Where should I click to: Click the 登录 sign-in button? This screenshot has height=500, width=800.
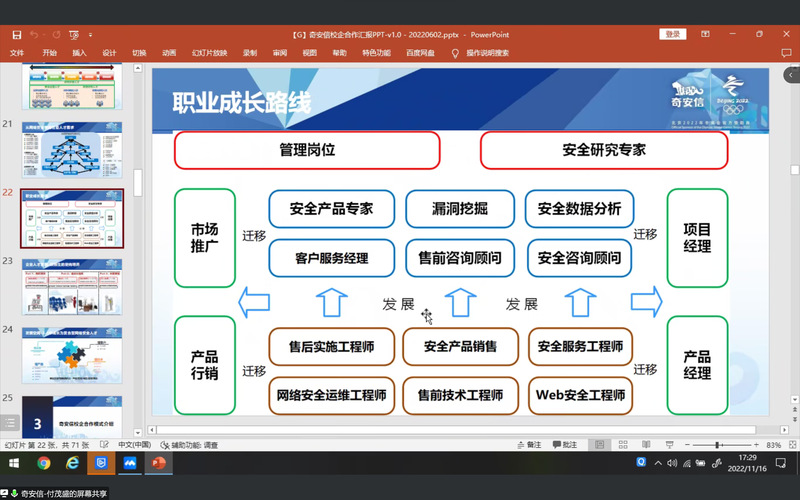pos(673,34)
